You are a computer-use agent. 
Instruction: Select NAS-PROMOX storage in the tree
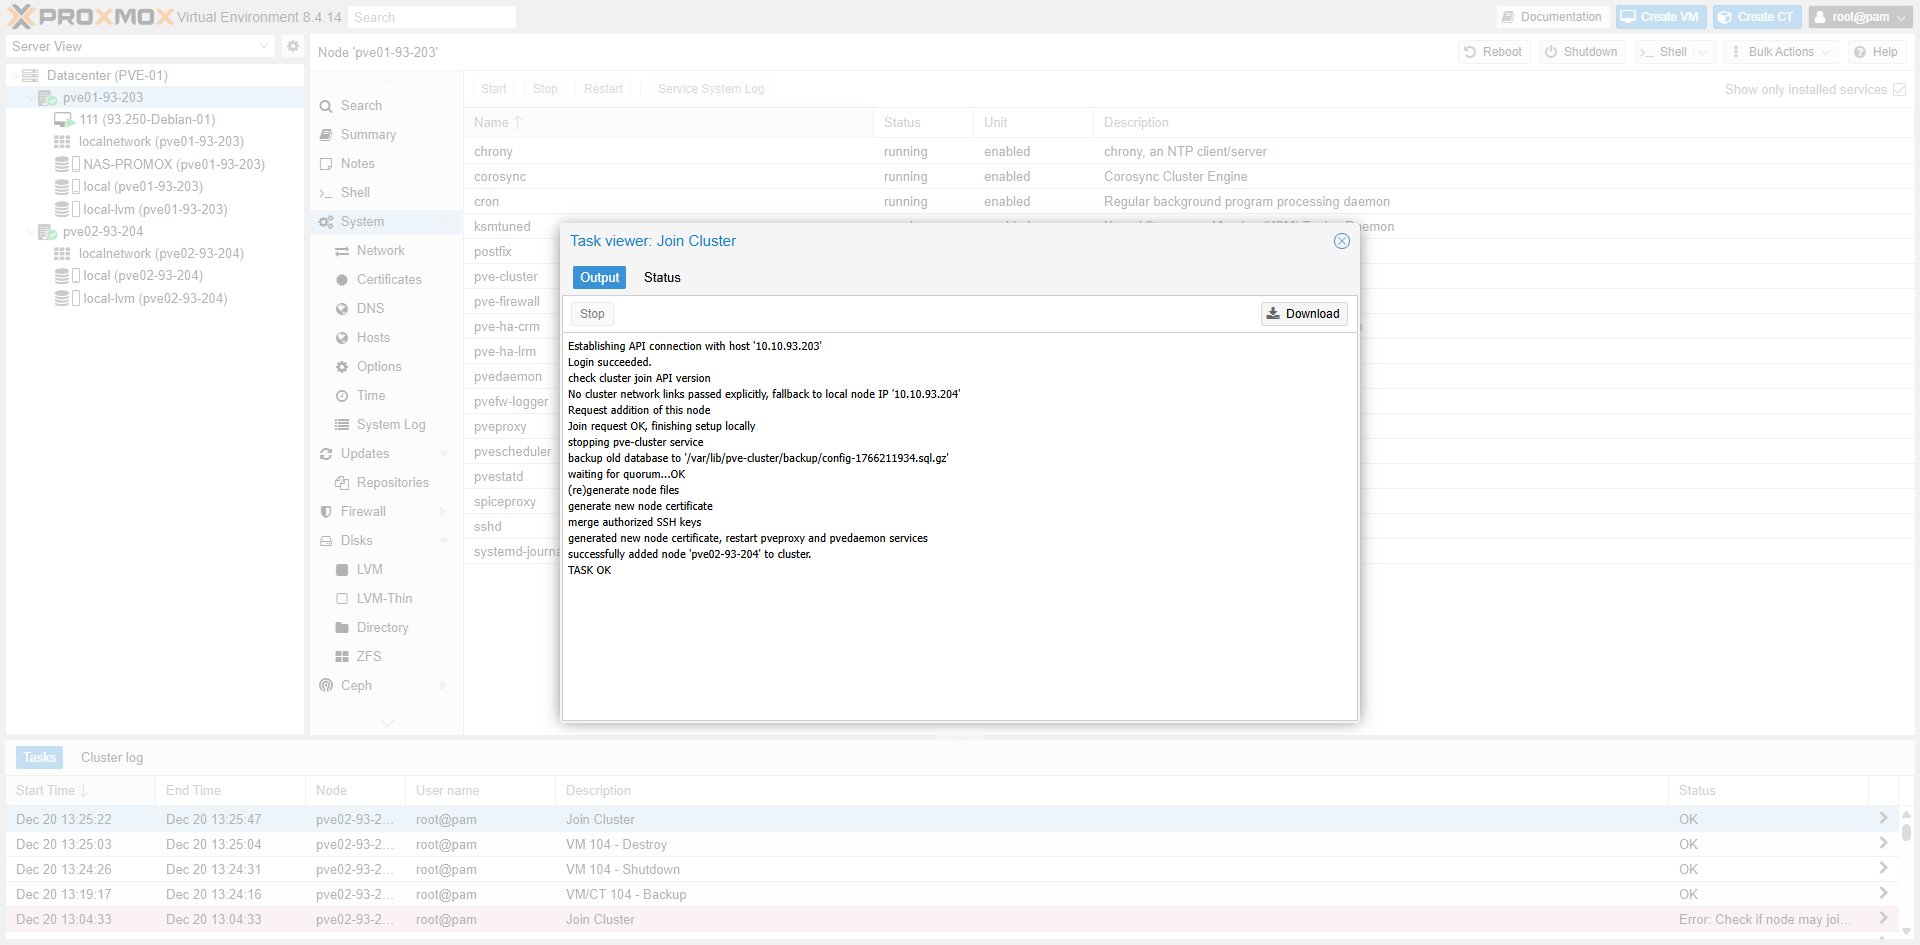point(173,164)
